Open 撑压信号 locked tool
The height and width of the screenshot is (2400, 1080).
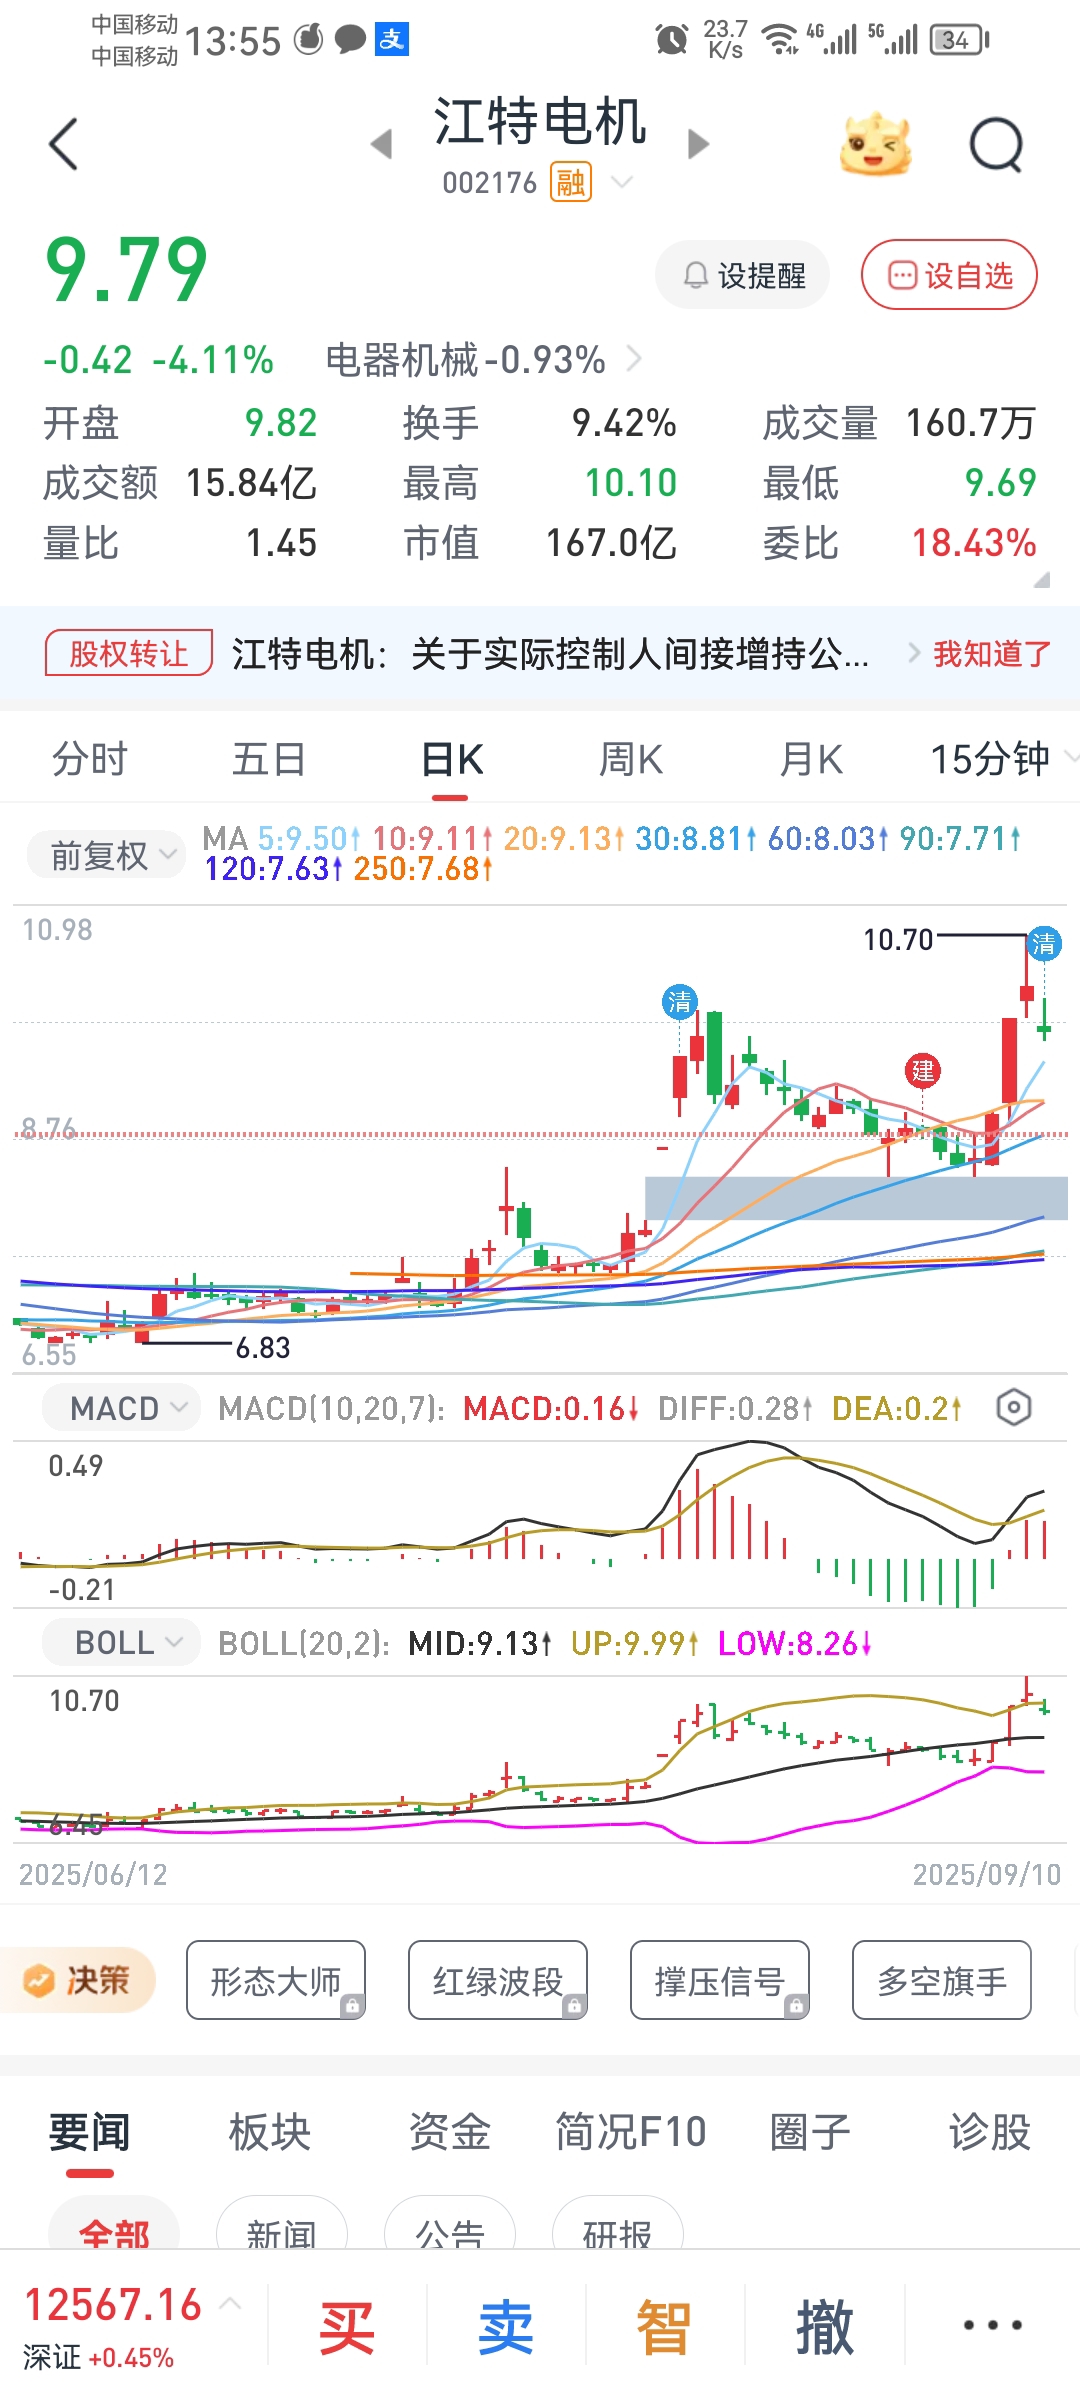pos(719,1980)
